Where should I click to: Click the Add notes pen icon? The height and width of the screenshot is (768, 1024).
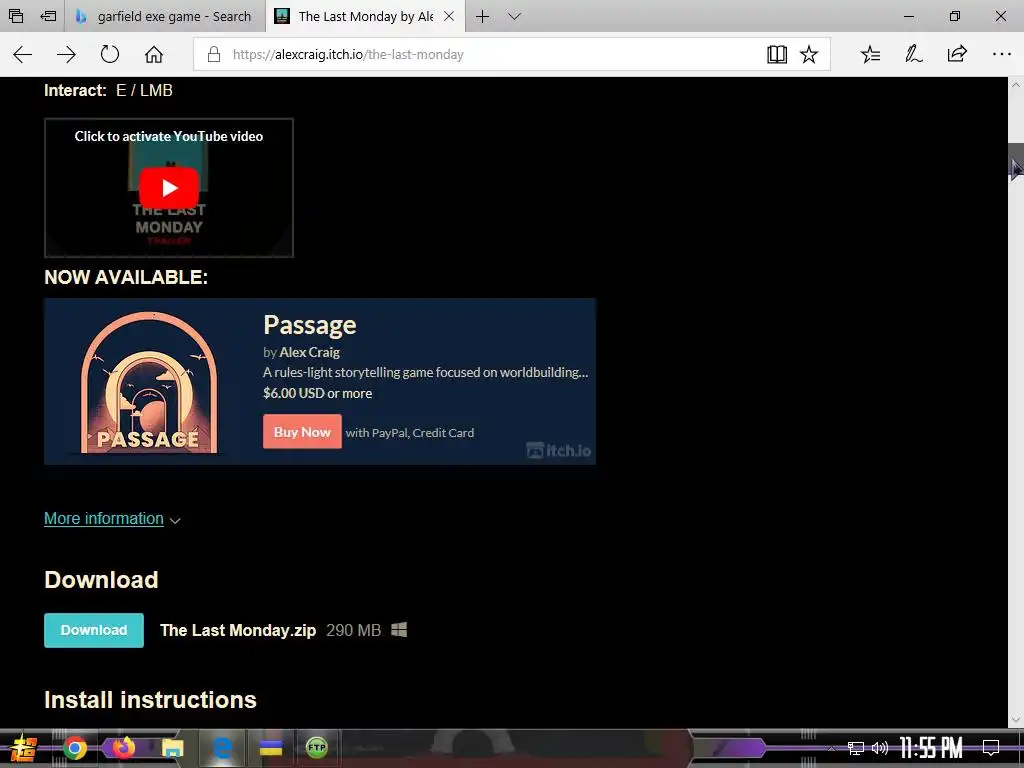[x=913, y=54]
